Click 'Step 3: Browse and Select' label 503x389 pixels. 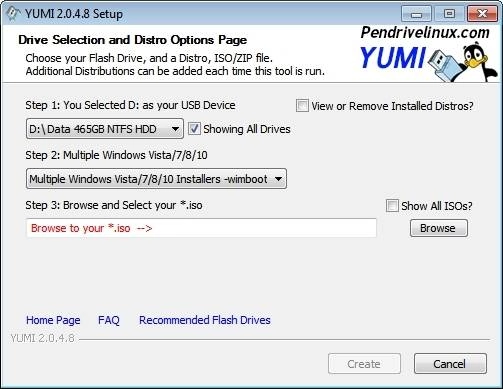[114, 205]
